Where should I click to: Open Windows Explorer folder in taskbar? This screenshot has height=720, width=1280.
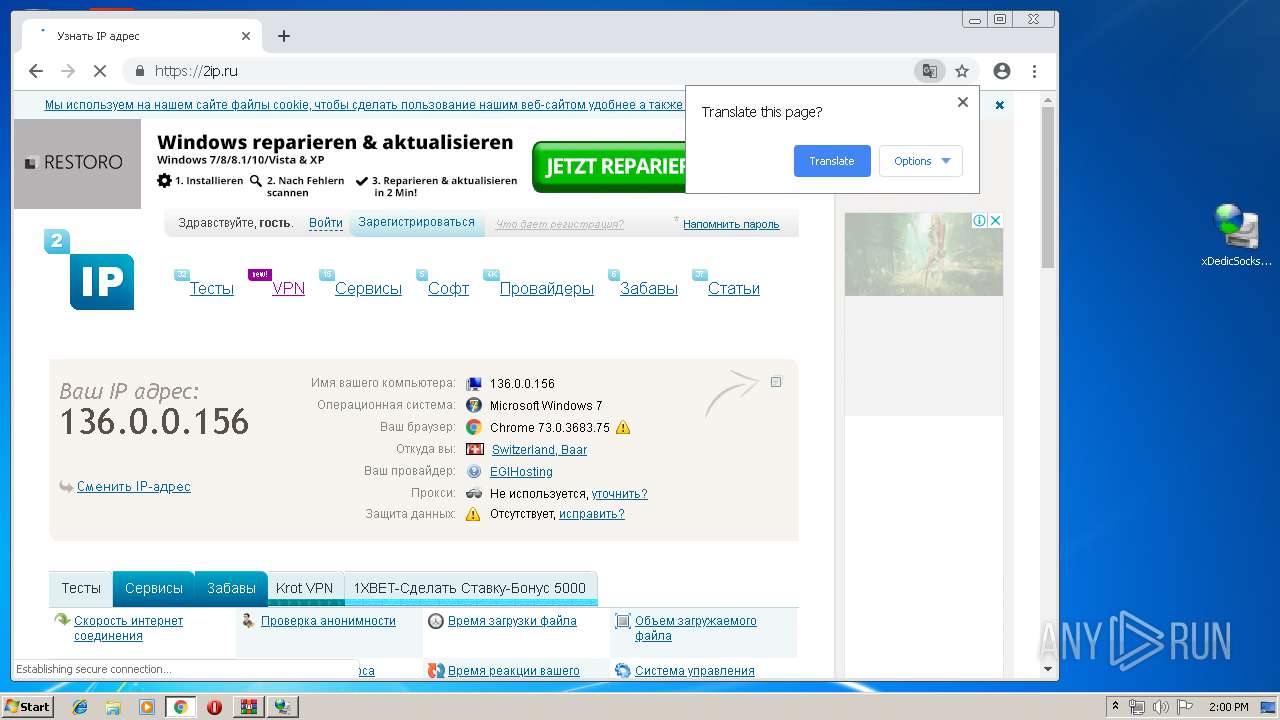(113, 707)
